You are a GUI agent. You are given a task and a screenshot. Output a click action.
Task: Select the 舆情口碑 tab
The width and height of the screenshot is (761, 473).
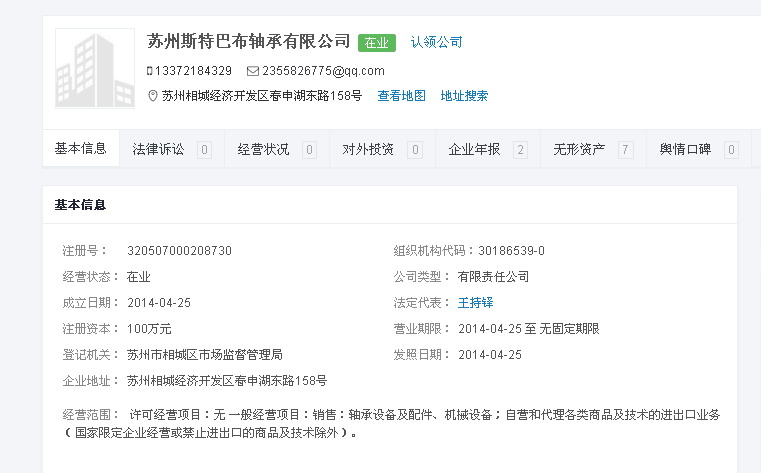[x=685, y=149]
